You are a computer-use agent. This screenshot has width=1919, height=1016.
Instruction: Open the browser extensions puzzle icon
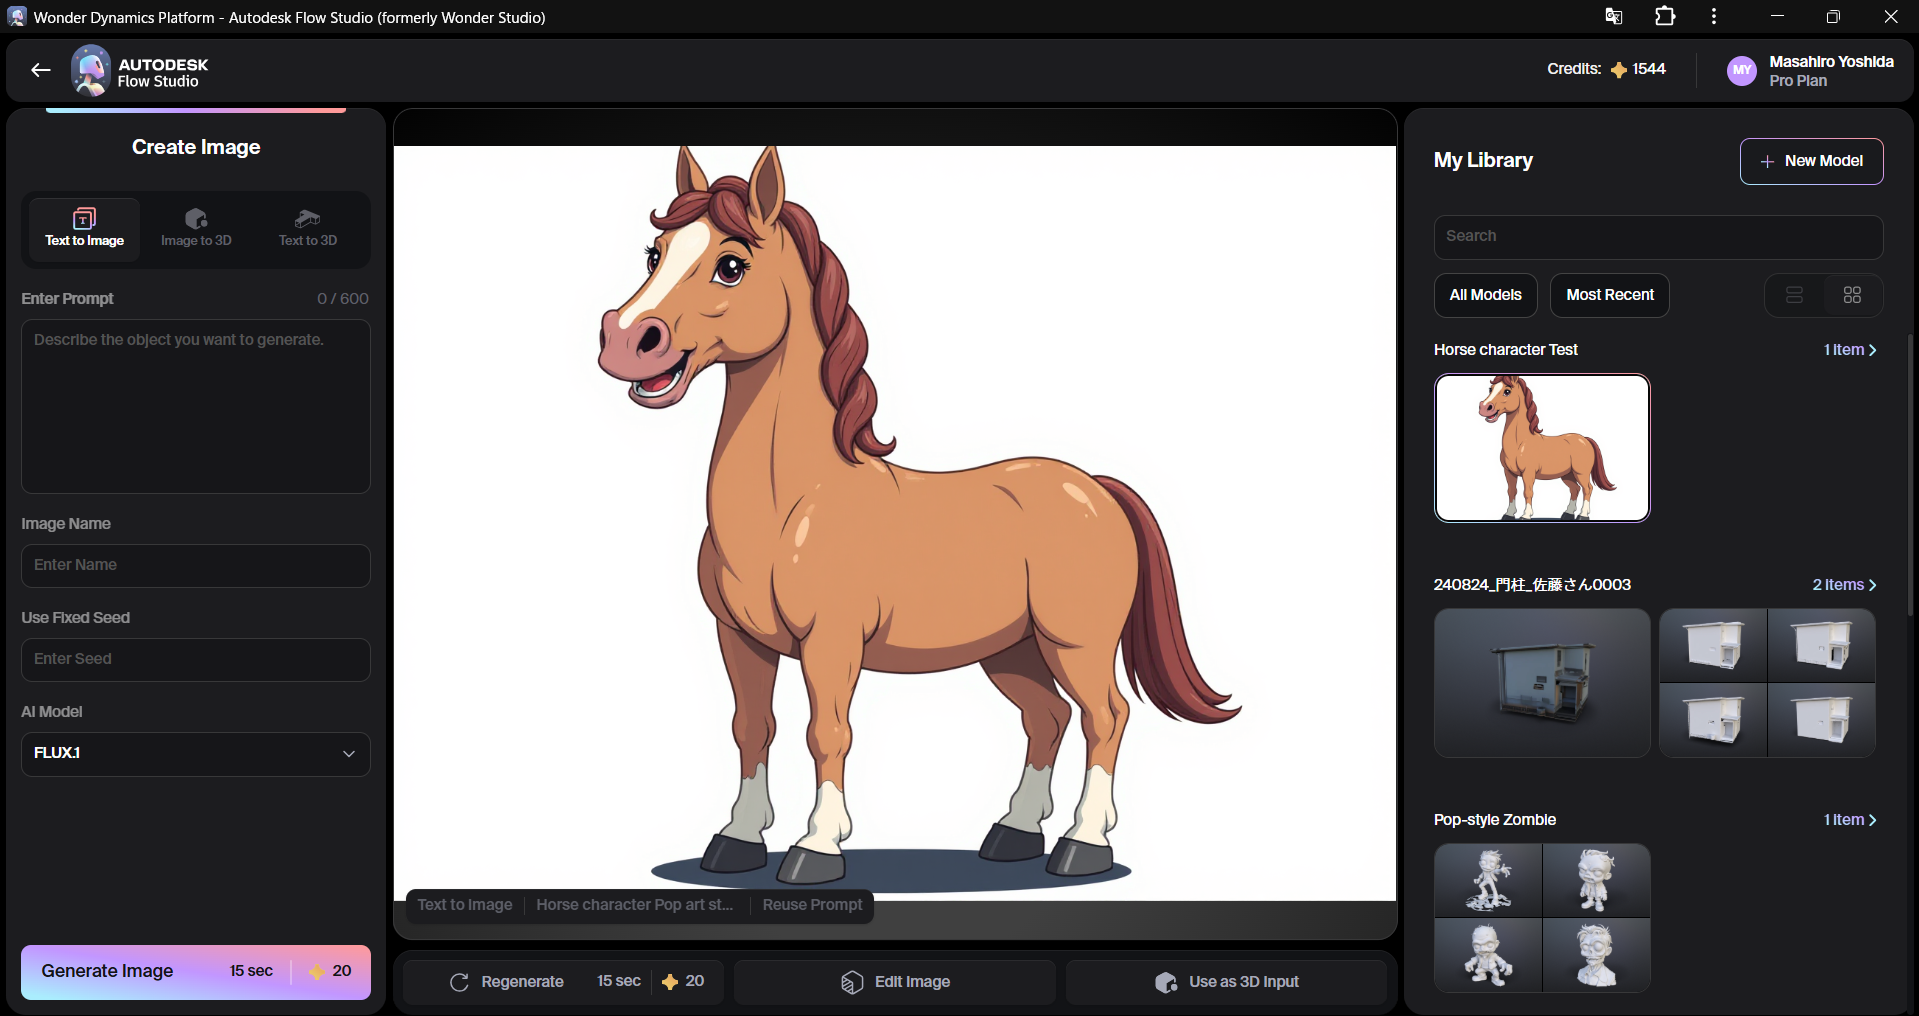point(1665,17)
